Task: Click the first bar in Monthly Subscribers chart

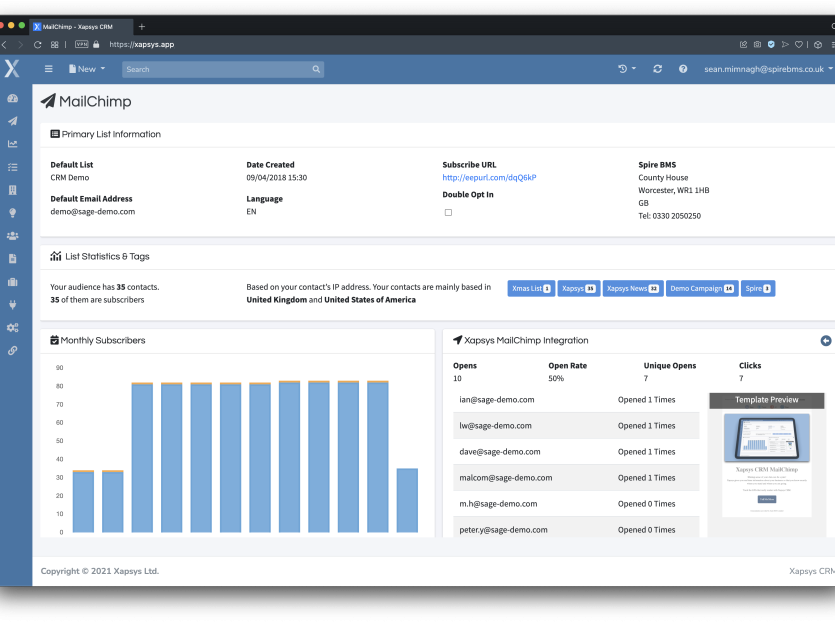Action: 83,501
